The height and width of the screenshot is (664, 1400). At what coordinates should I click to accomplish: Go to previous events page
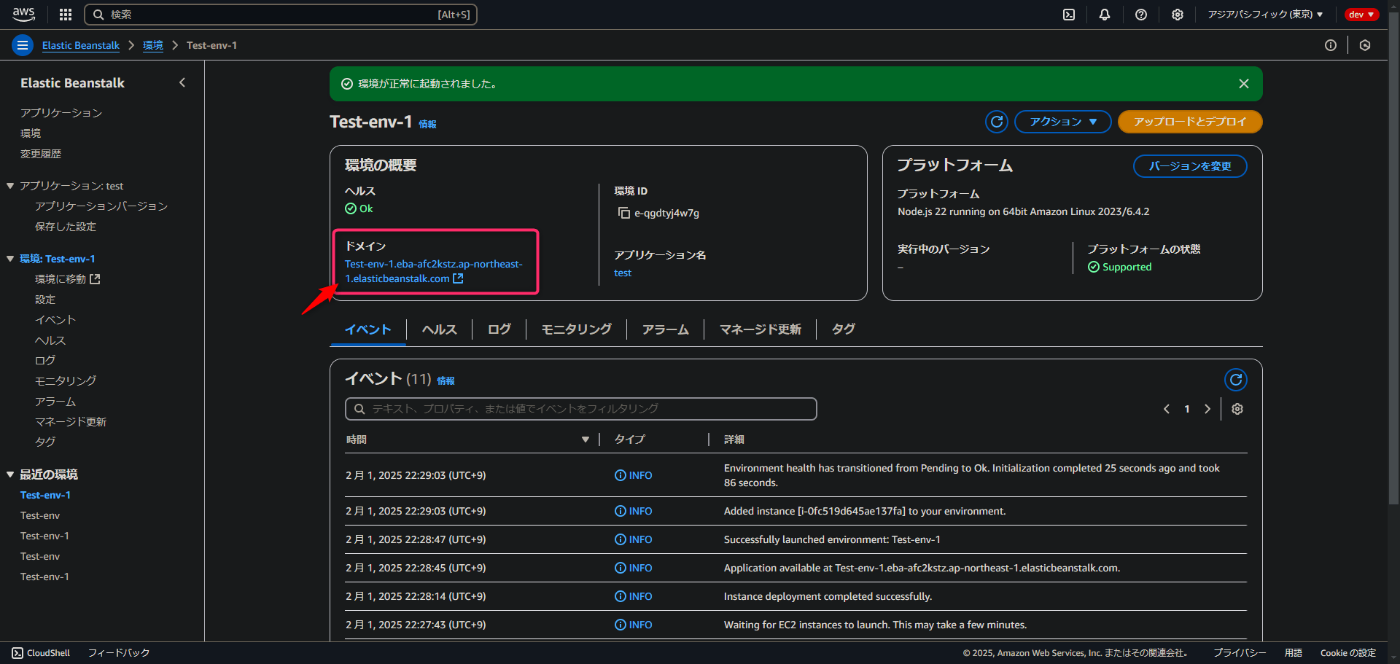1166,409
